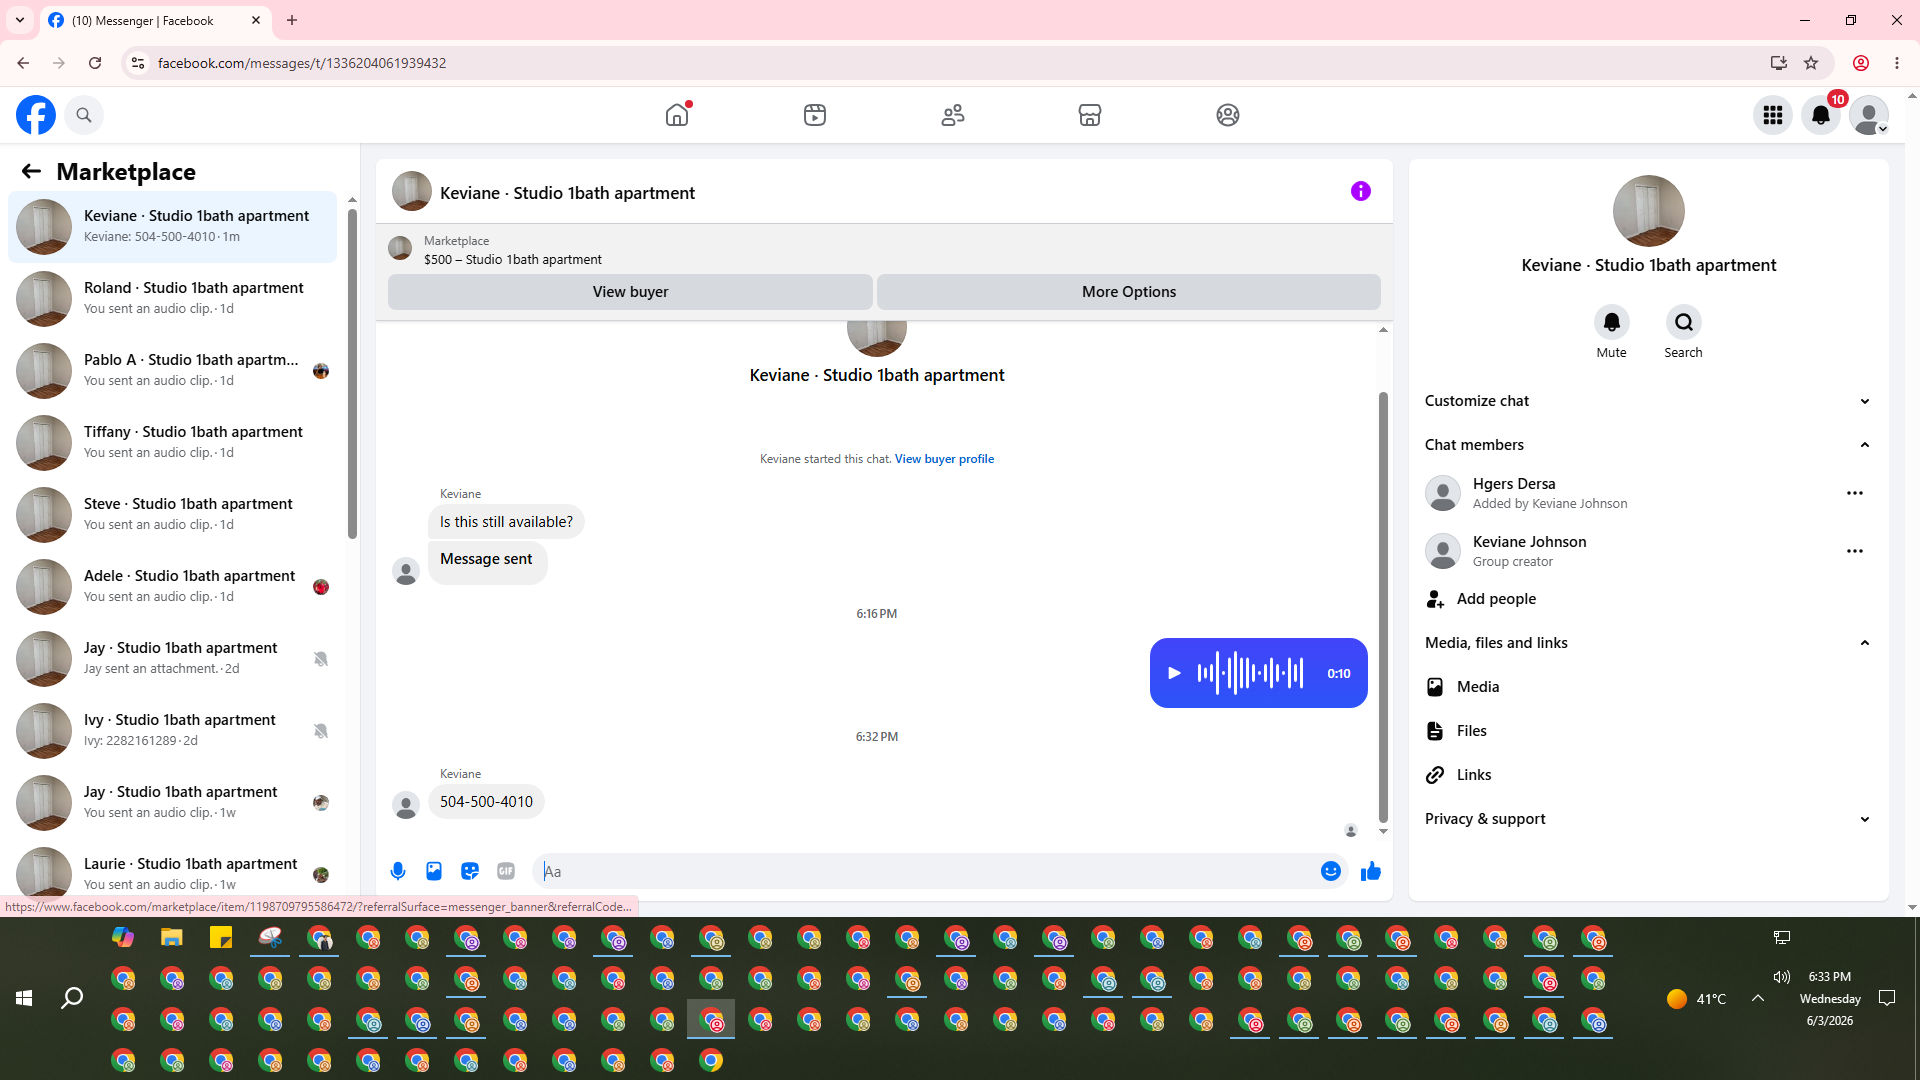This screenshot has height=1080, width=1920.
Task: Open the GIF picker
Action: click(x=506, y=871)
